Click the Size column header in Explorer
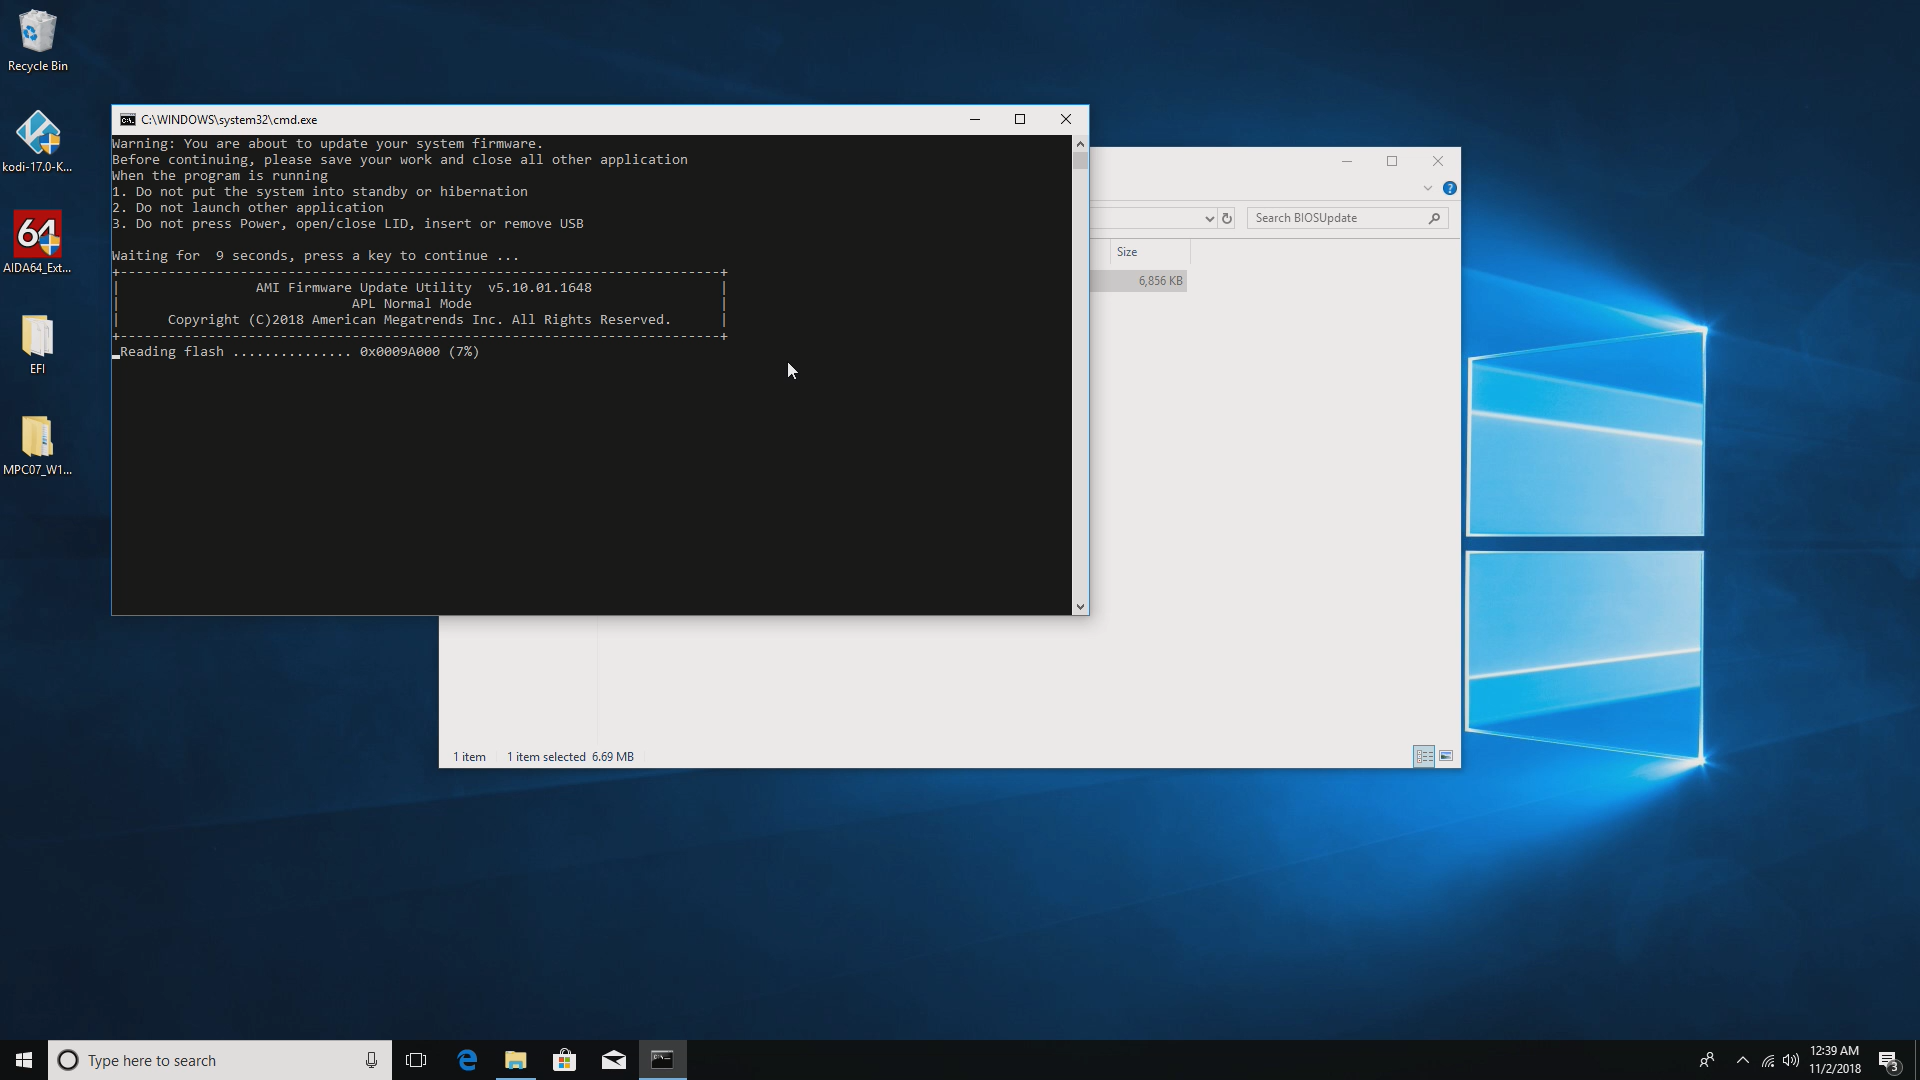The width and height of the screenshot is (1920, 1080). 1150,252
